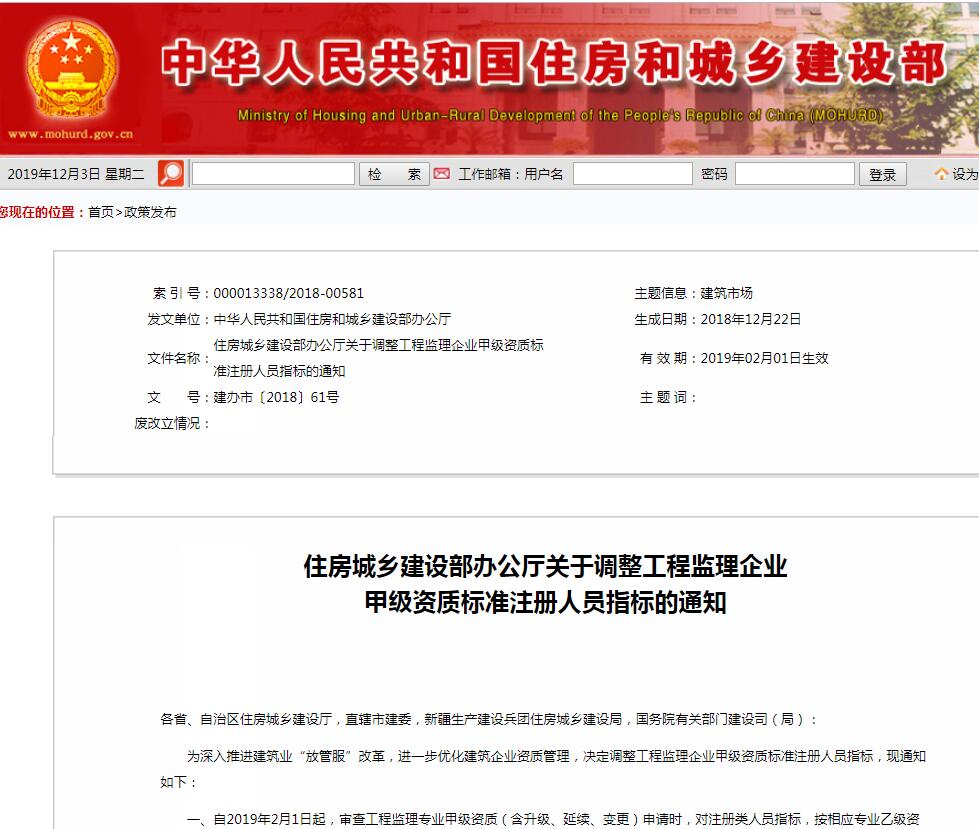Click the 检索 search button

(394, 174)
